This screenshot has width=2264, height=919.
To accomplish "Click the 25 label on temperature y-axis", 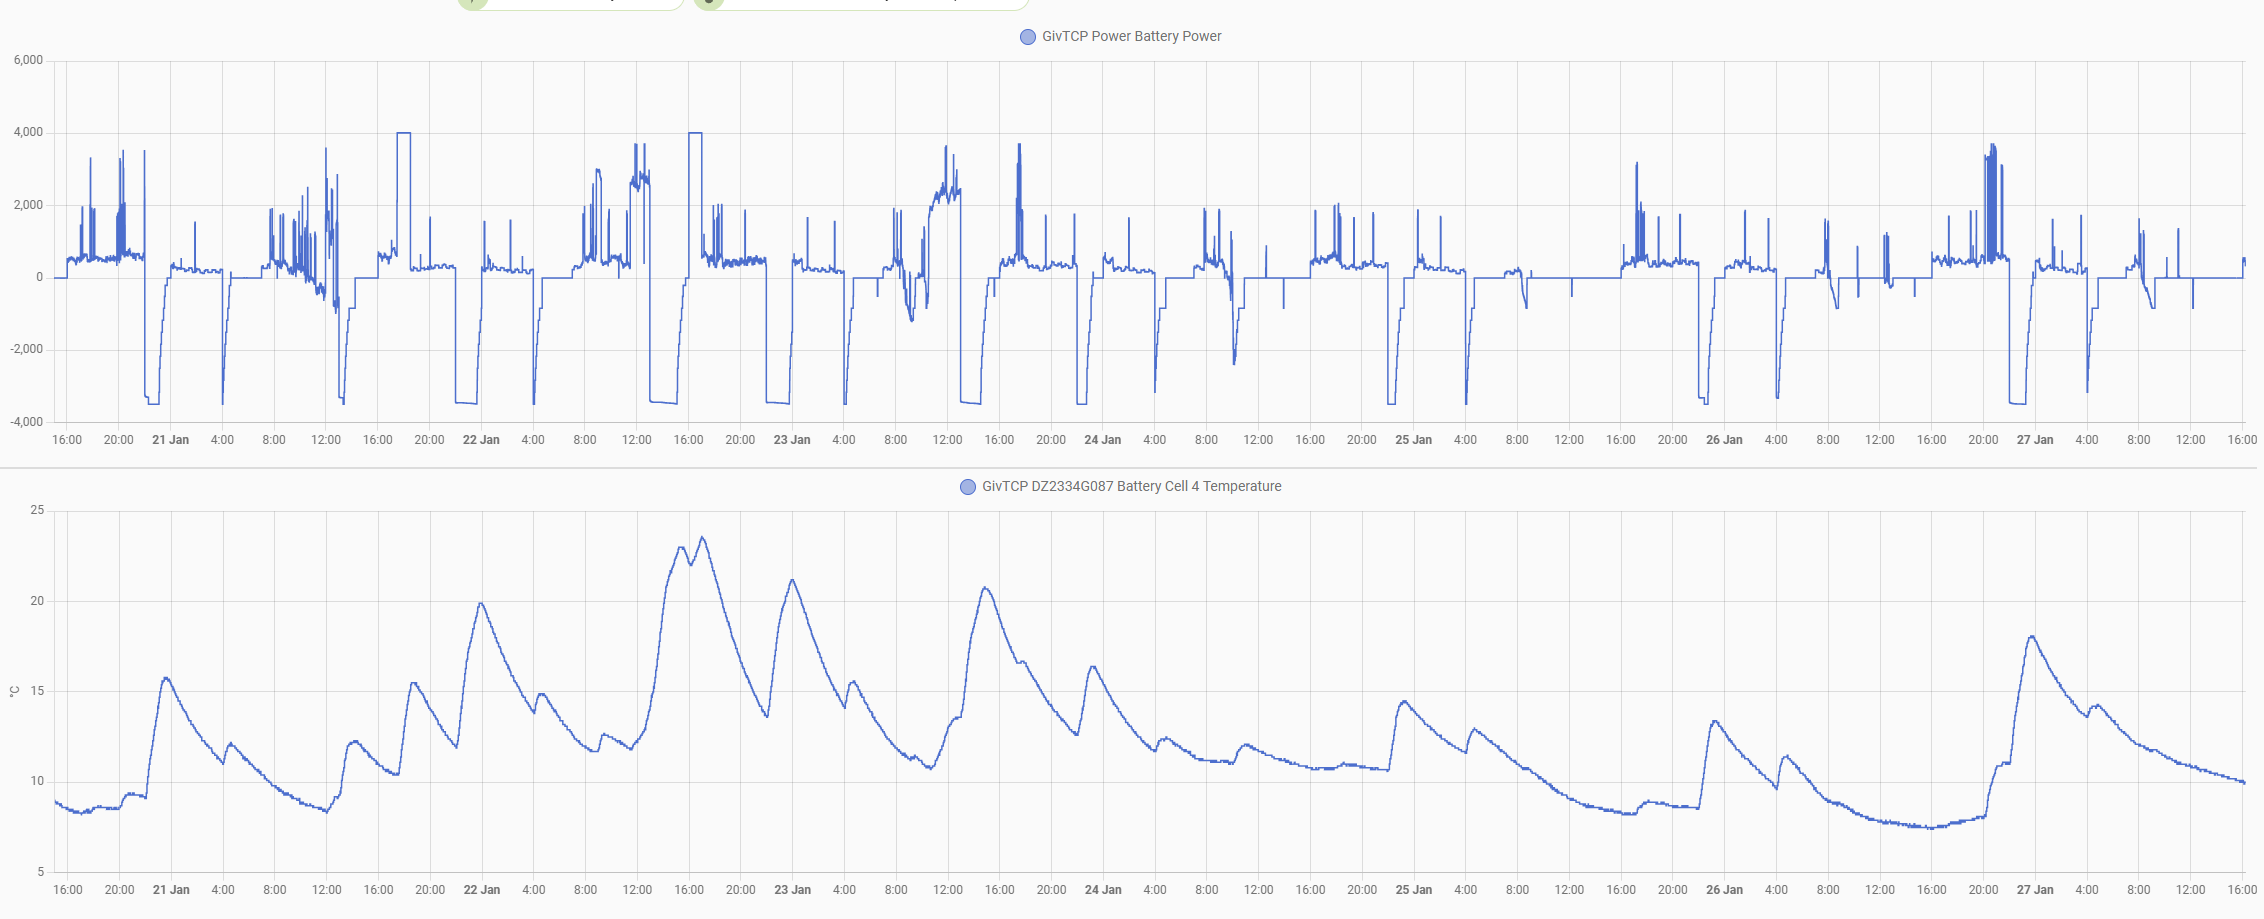I will coord(37,510).
